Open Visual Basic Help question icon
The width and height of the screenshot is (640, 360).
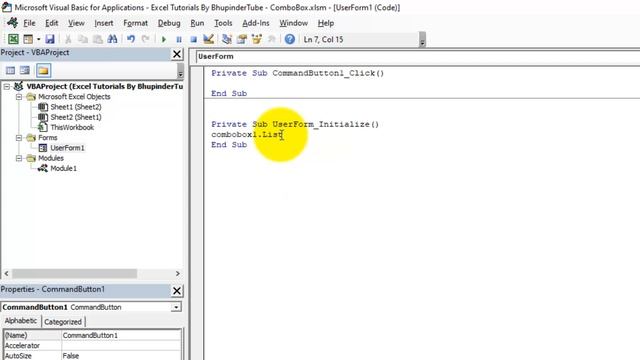pyautogui.click(x=290, y=39)
